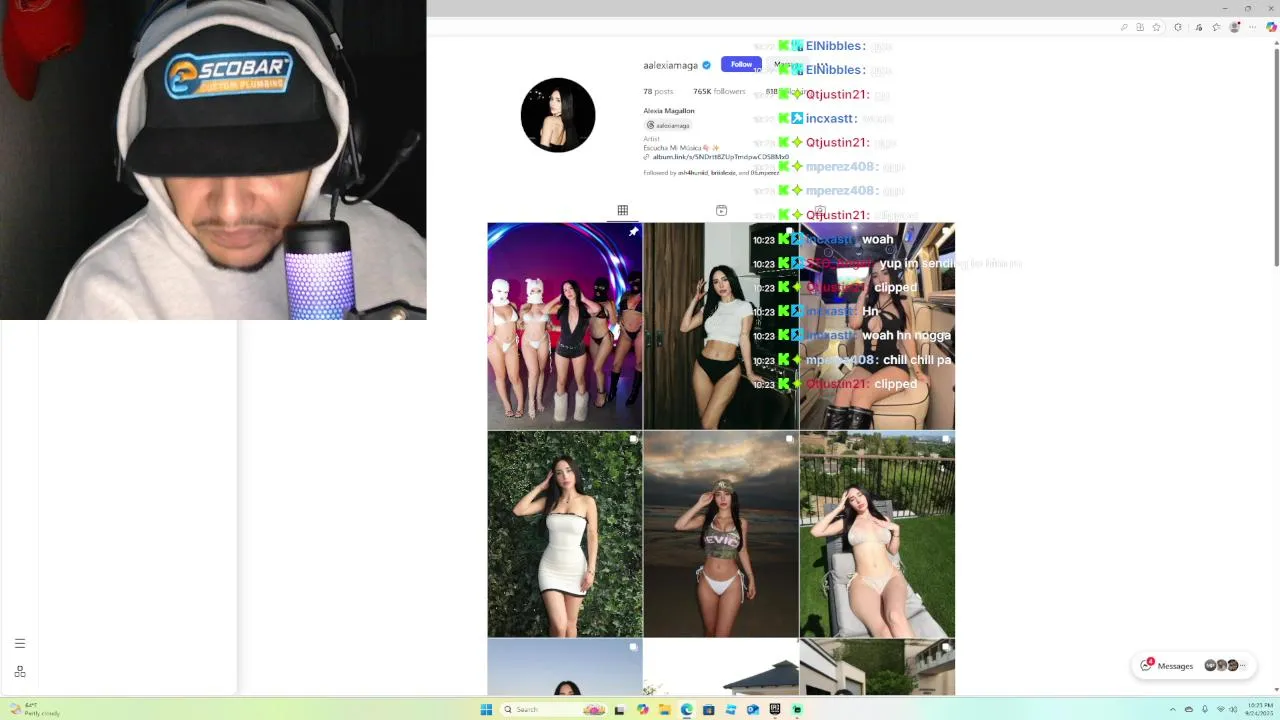Switch to the Tagged tab icon
This screenshot has width=1280, height=720.
(819, 210)
